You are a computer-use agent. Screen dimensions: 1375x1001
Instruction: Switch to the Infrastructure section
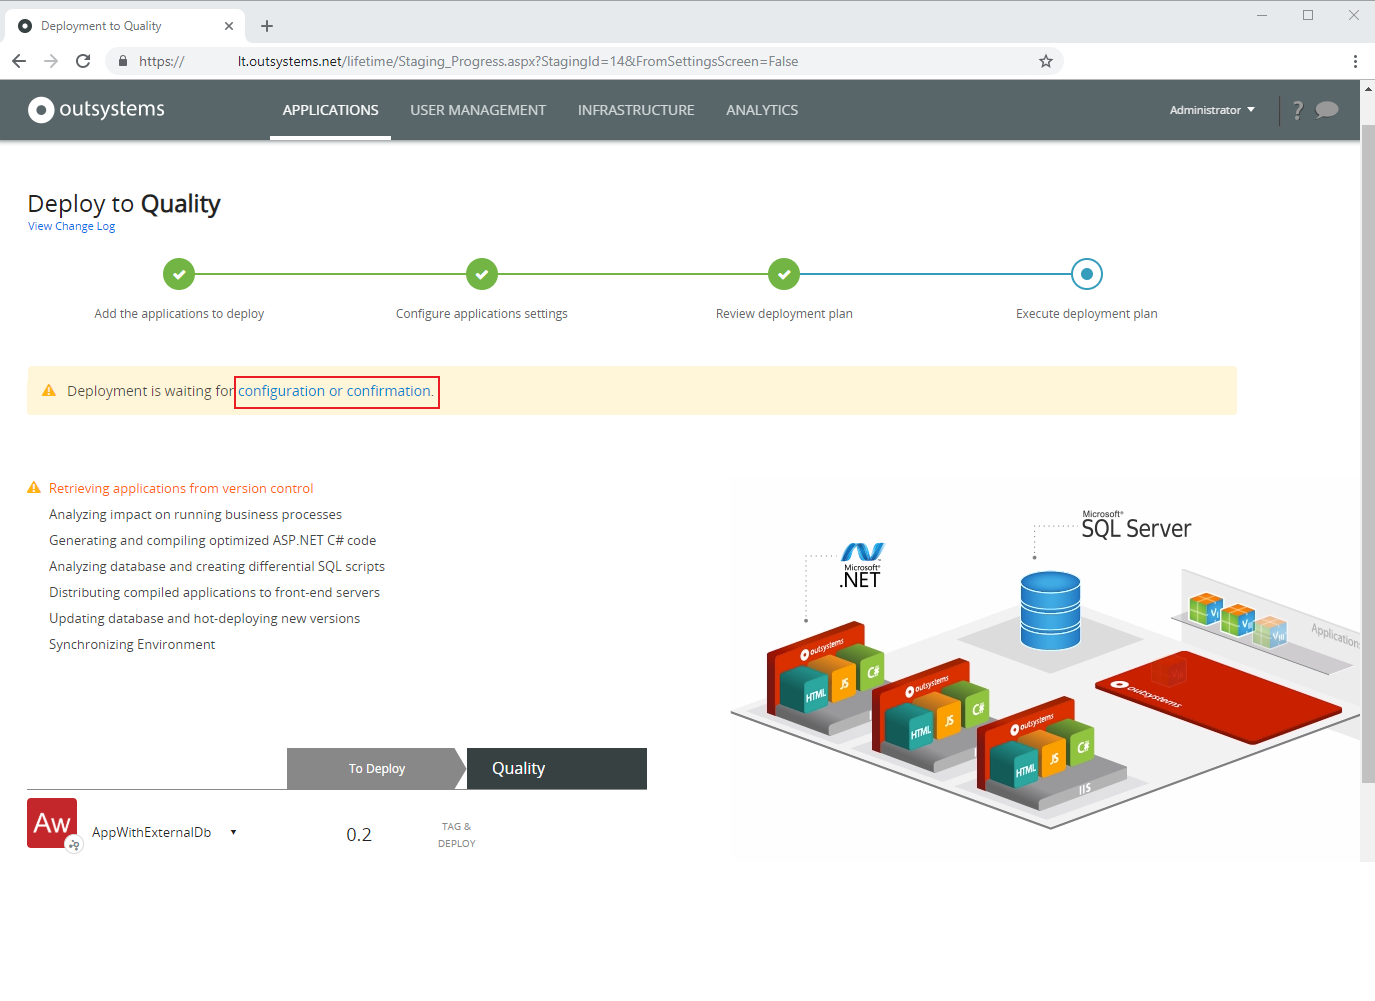coord(636,110)
